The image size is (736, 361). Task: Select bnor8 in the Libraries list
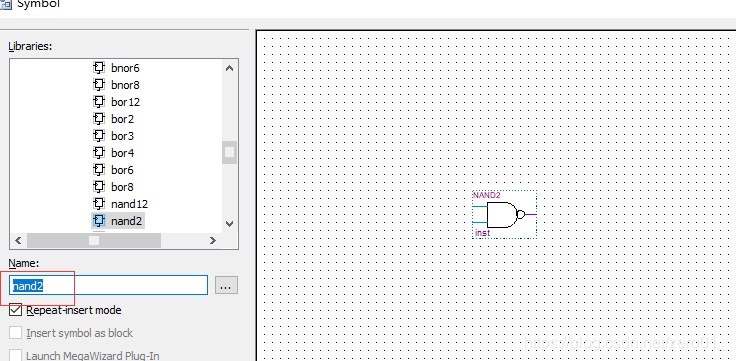[x=125, y=85]
